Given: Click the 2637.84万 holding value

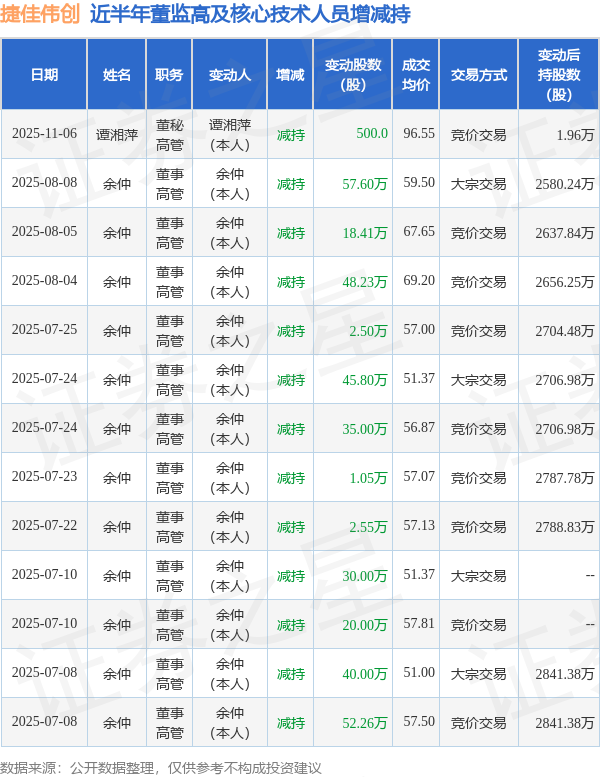Looking at the screenshot, I should pos(565,233).
